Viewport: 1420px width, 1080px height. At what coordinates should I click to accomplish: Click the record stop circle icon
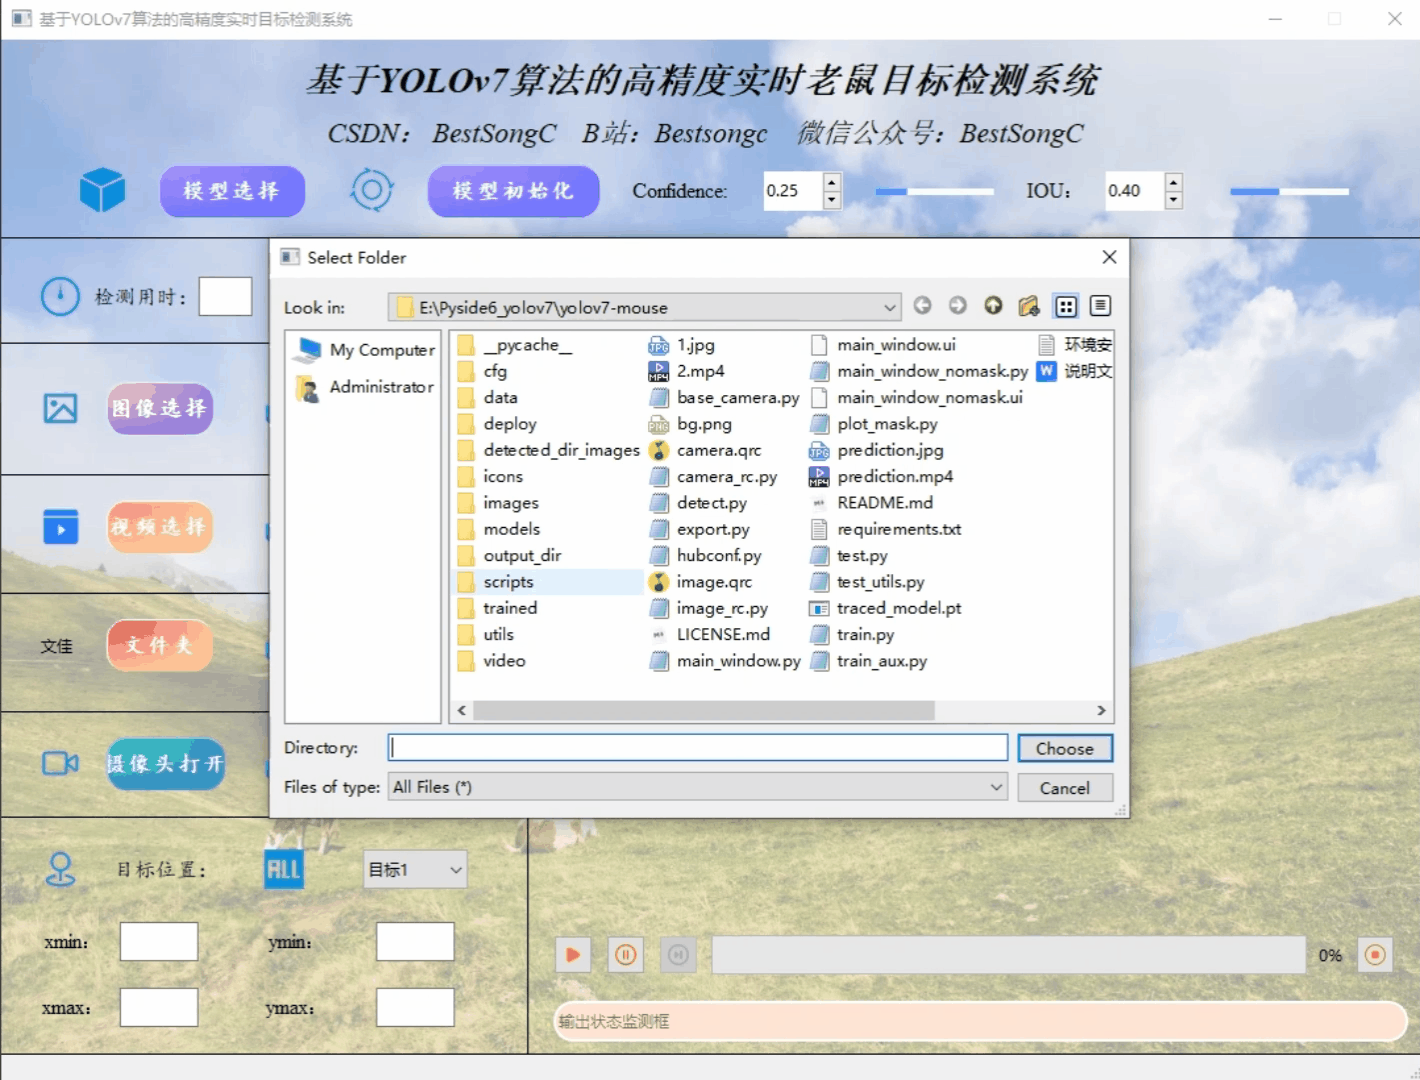click(1375, 955)
